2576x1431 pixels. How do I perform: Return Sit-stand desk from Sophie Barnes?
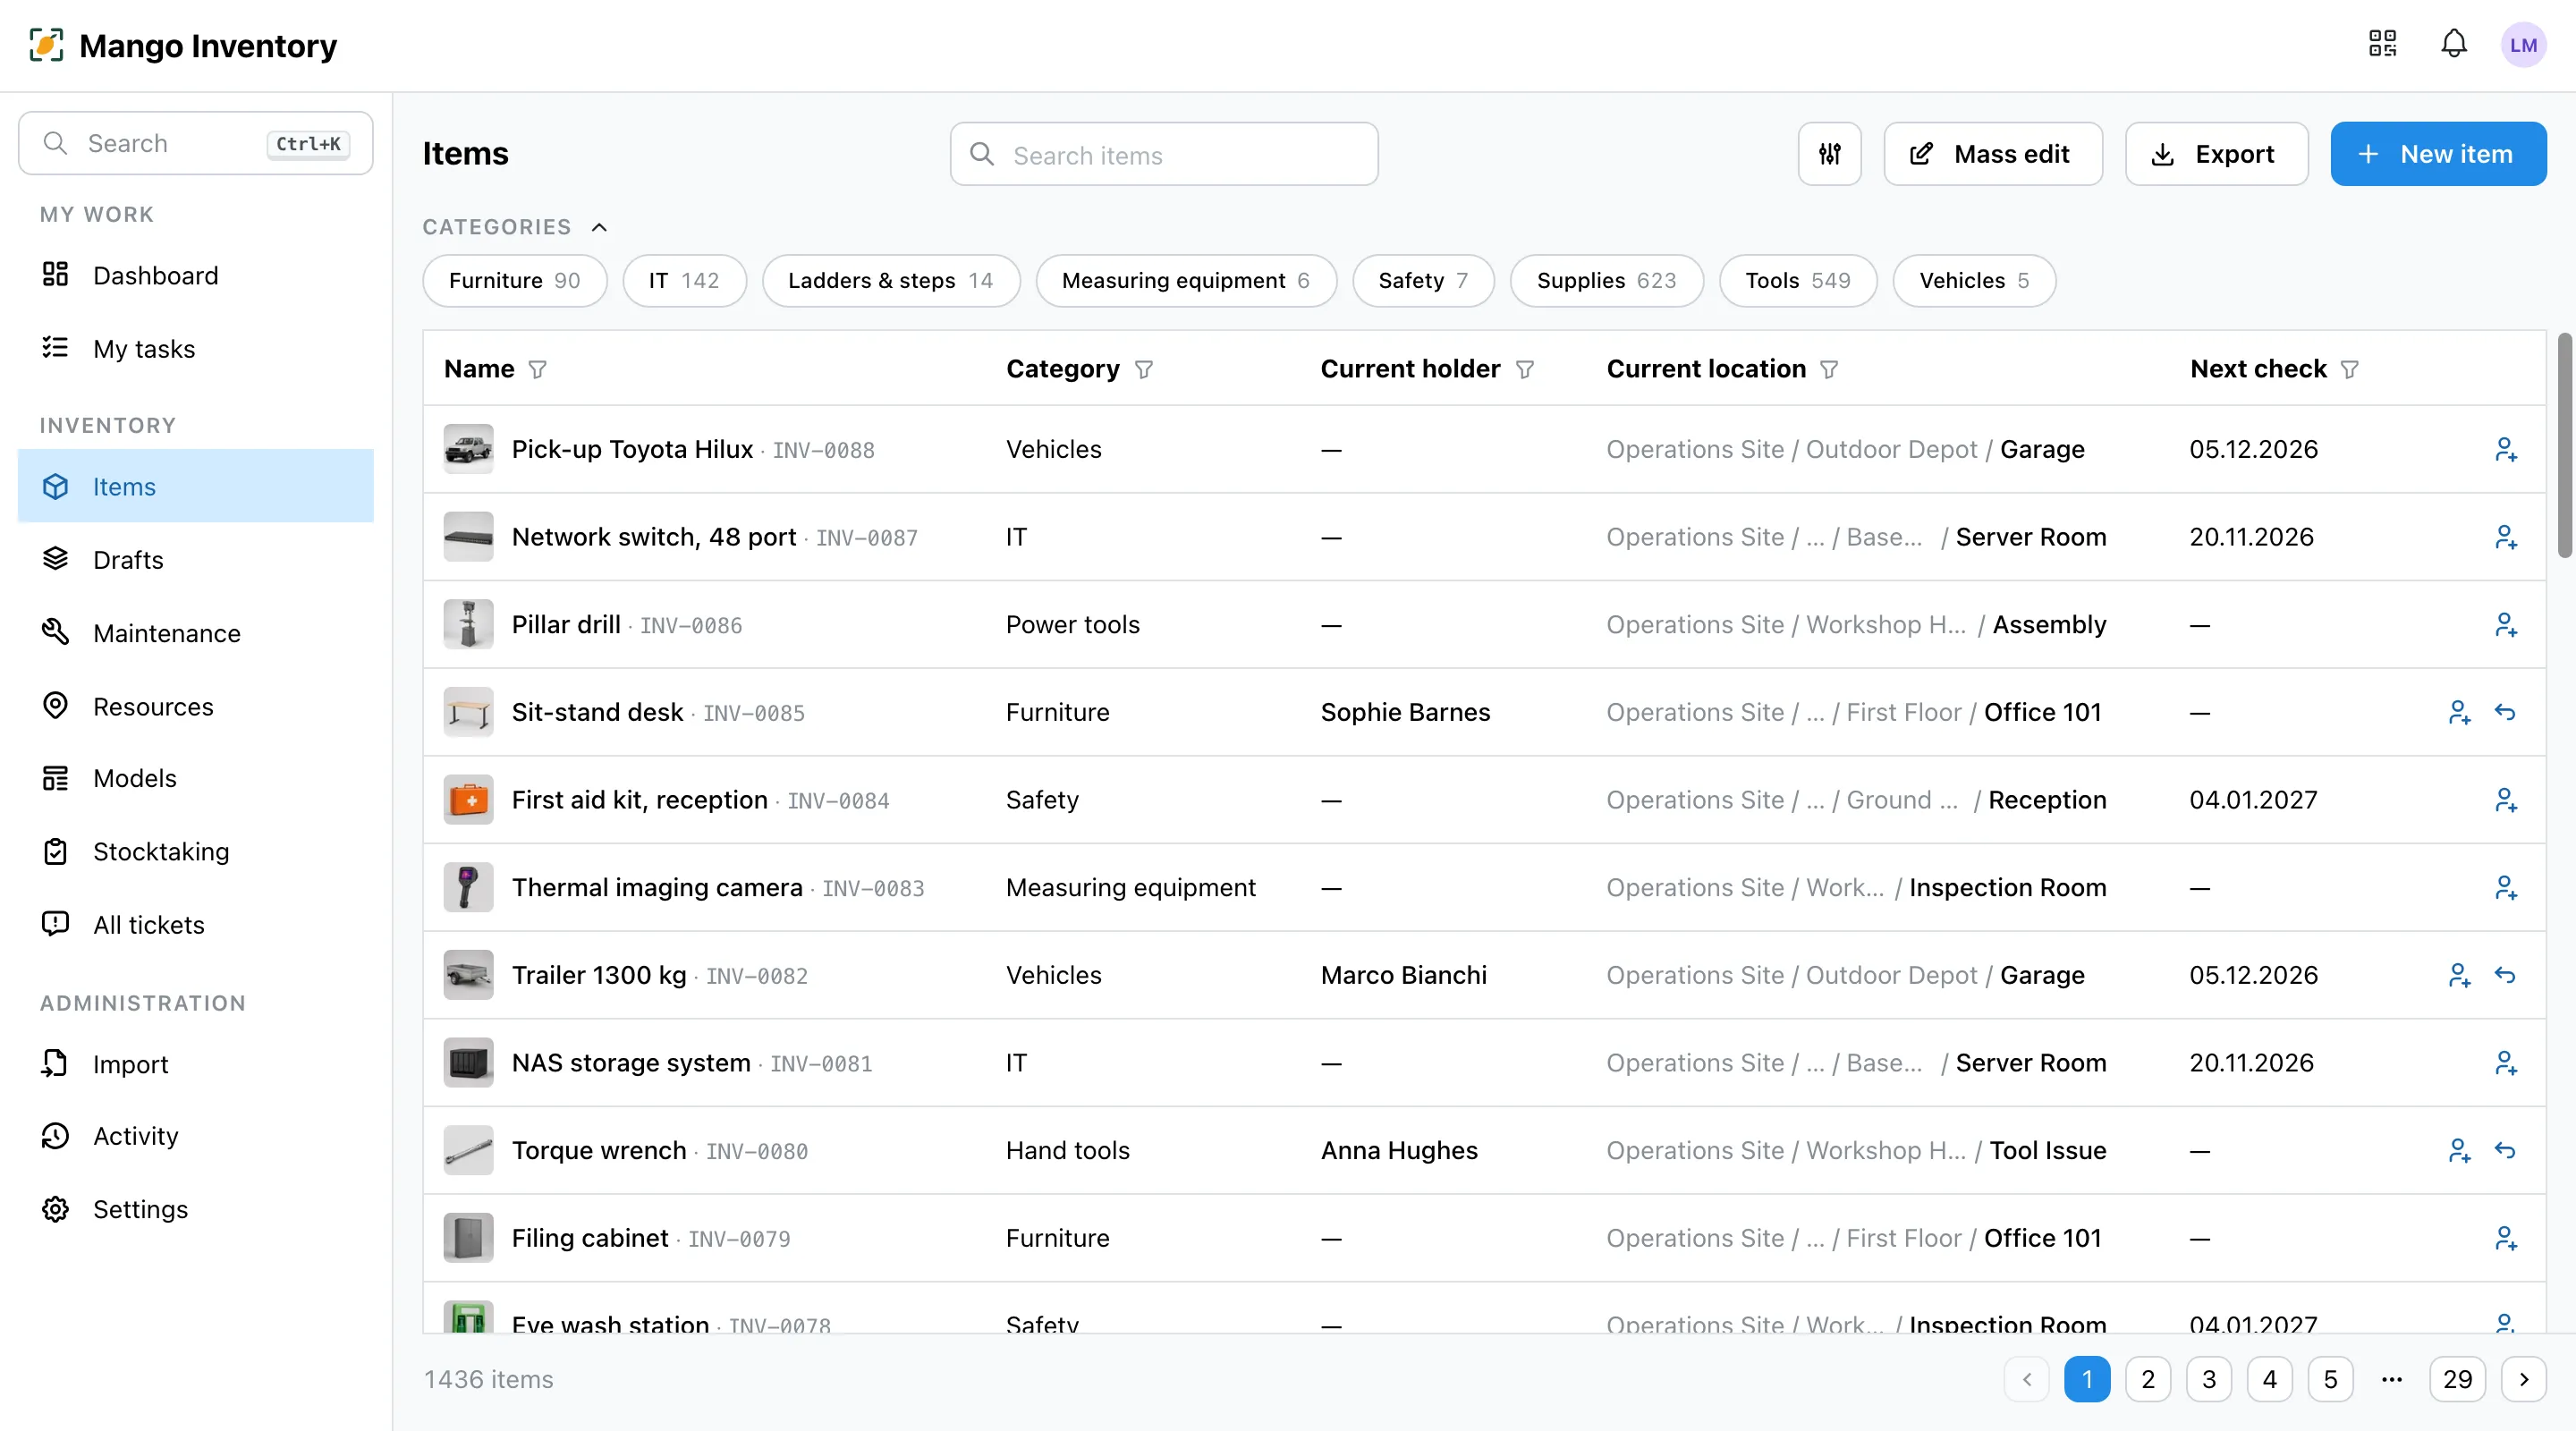pos(2505,712)
